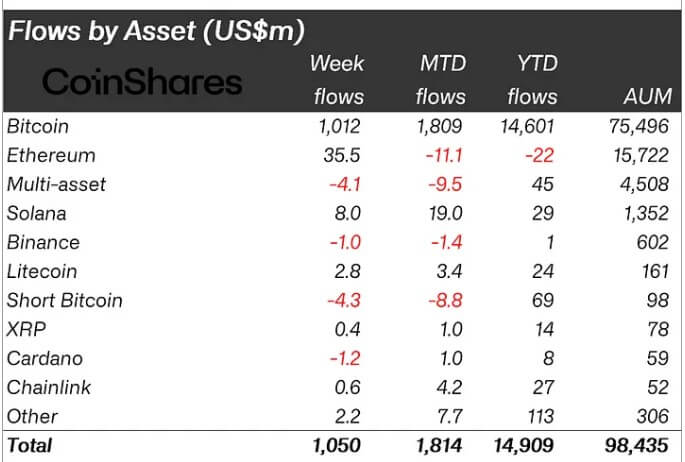Click the XRP row label

click(26, 329)
